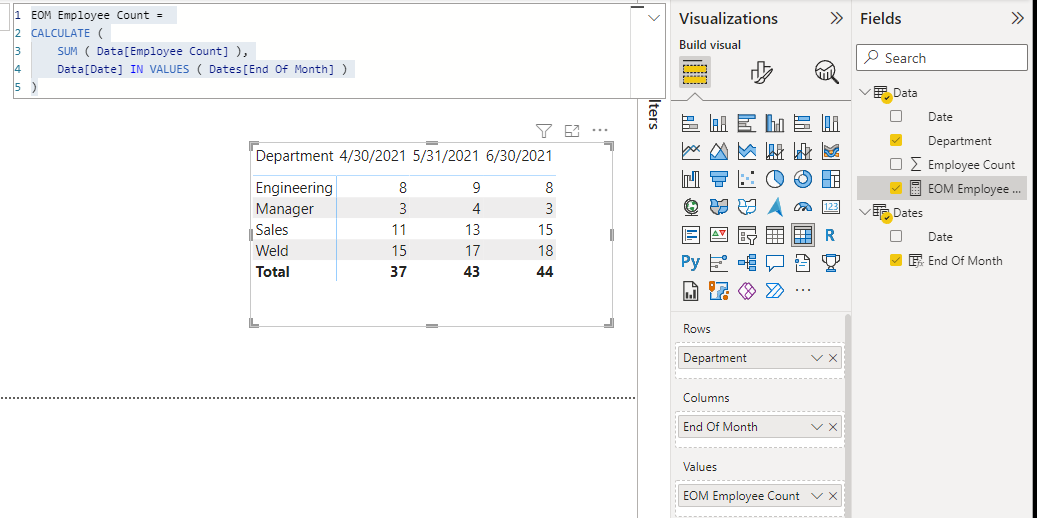The height and width of the screenshot is (518, 1037).
Task: Select the treemap visual
Action: click(x=831, y=179)
